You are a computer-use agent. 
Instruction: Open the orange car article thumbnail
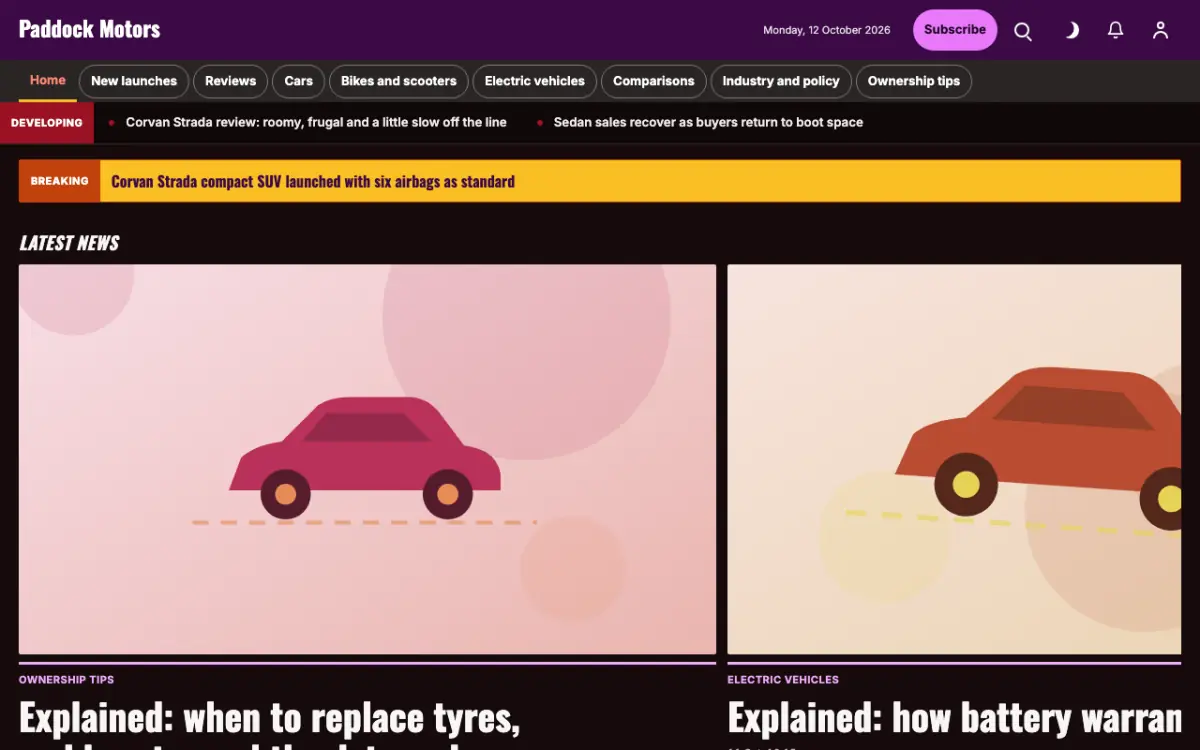(954, 459)
